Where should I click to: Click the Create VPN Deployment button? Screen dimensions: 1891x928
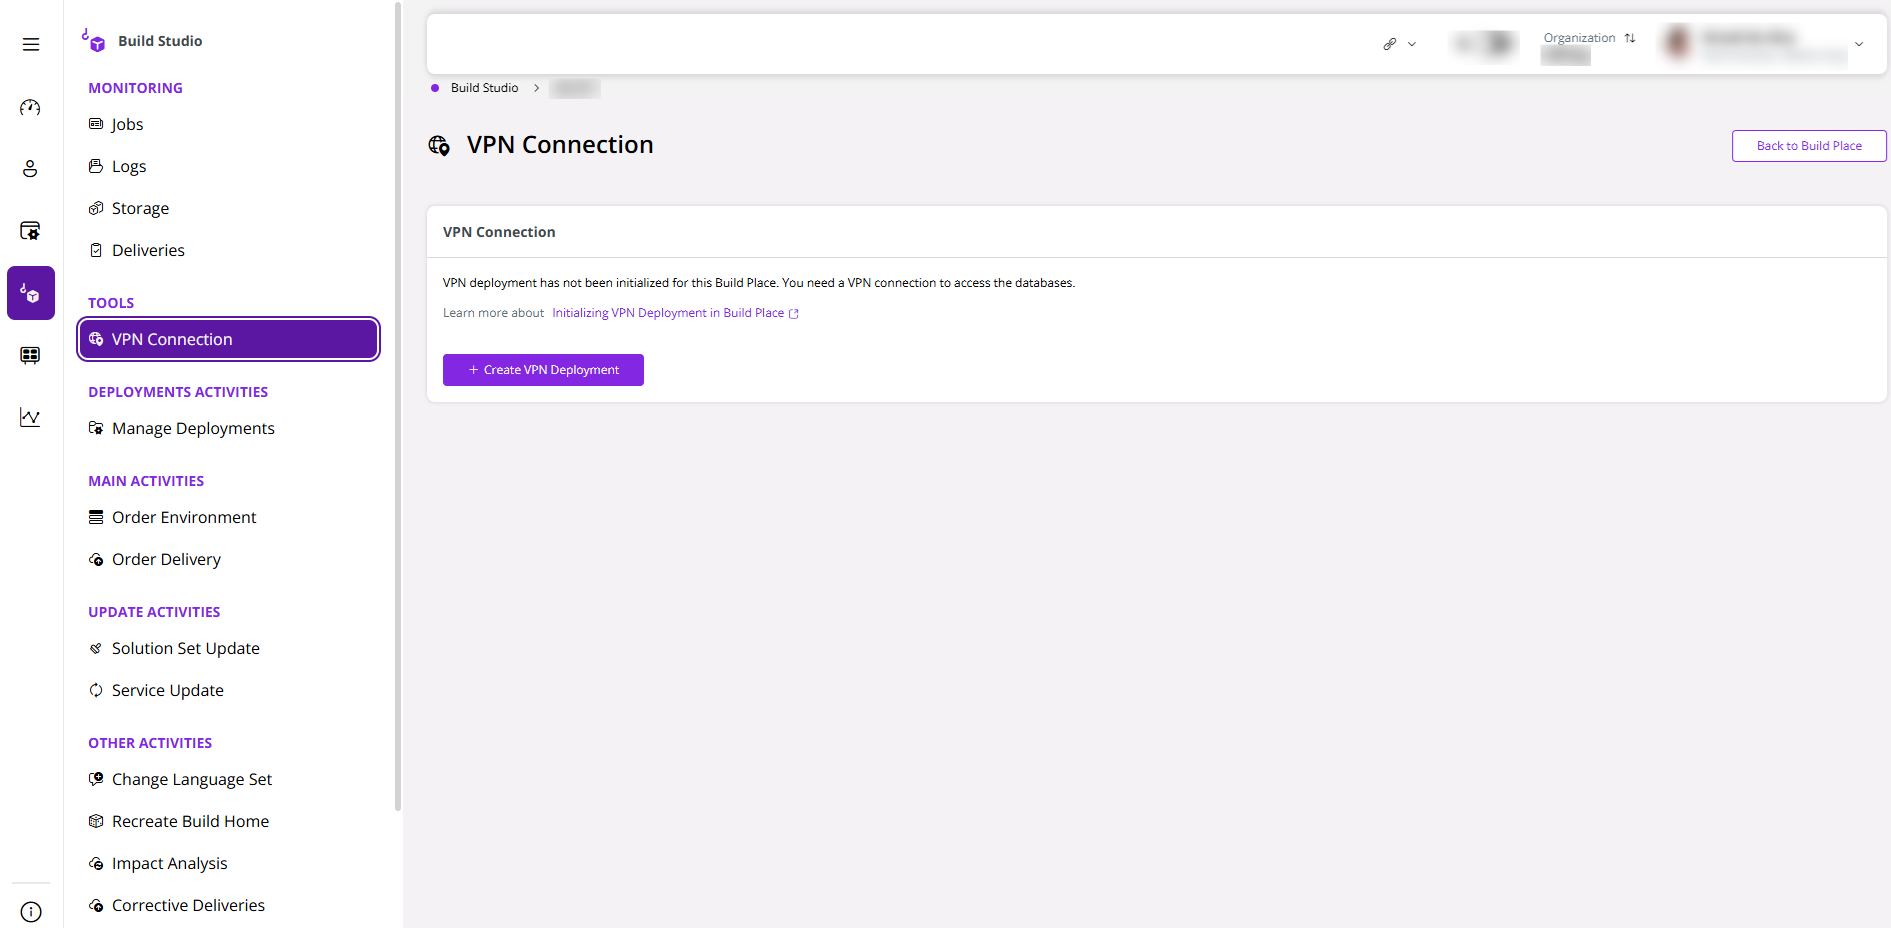click(543, 369)
